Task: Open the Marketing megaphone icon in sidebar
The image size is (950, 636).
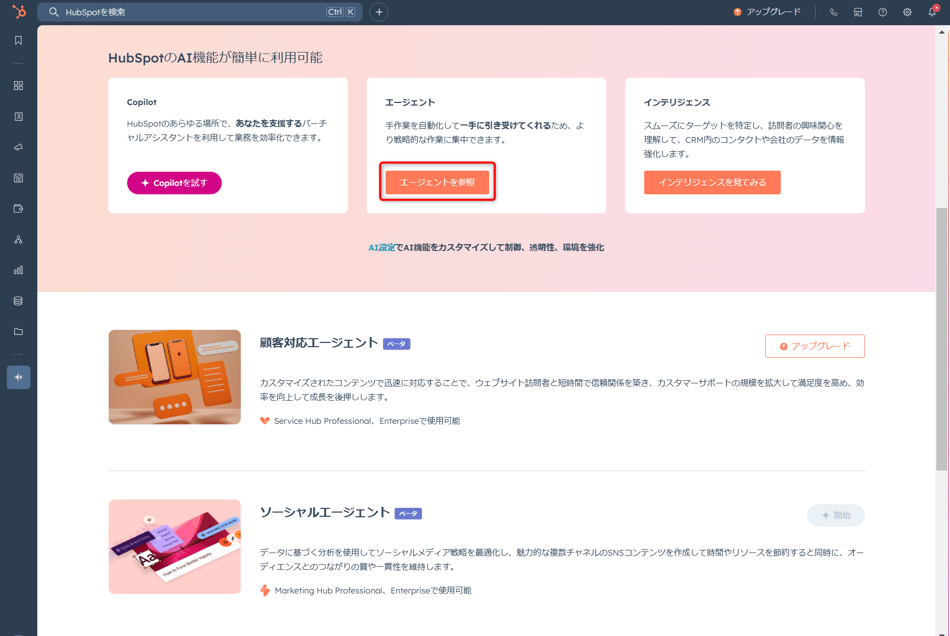Action: (x=18, y=147)
